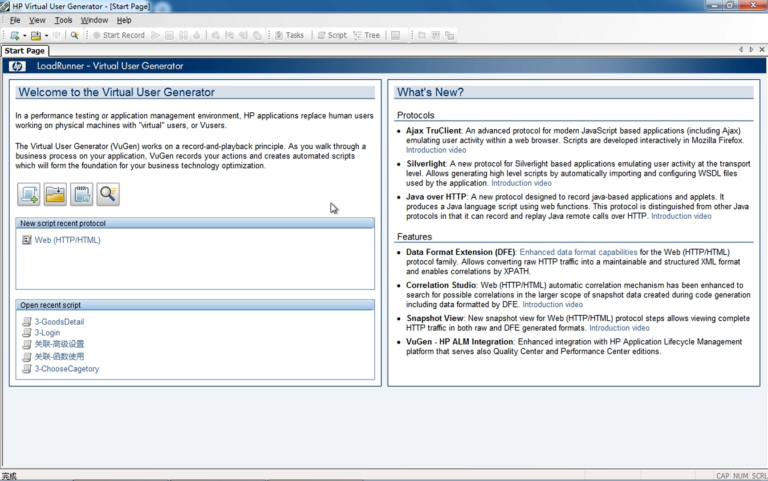Image resolution: width=768 pixels, height=481 pixels.
Task: Open Correlation Studio Introduction video link
Action: (x=552, y=305)
